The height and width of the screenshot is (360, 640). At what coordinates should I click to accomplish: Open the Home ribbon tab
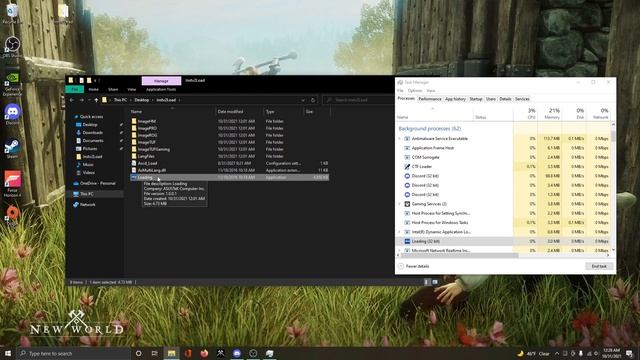coord(93,89)
